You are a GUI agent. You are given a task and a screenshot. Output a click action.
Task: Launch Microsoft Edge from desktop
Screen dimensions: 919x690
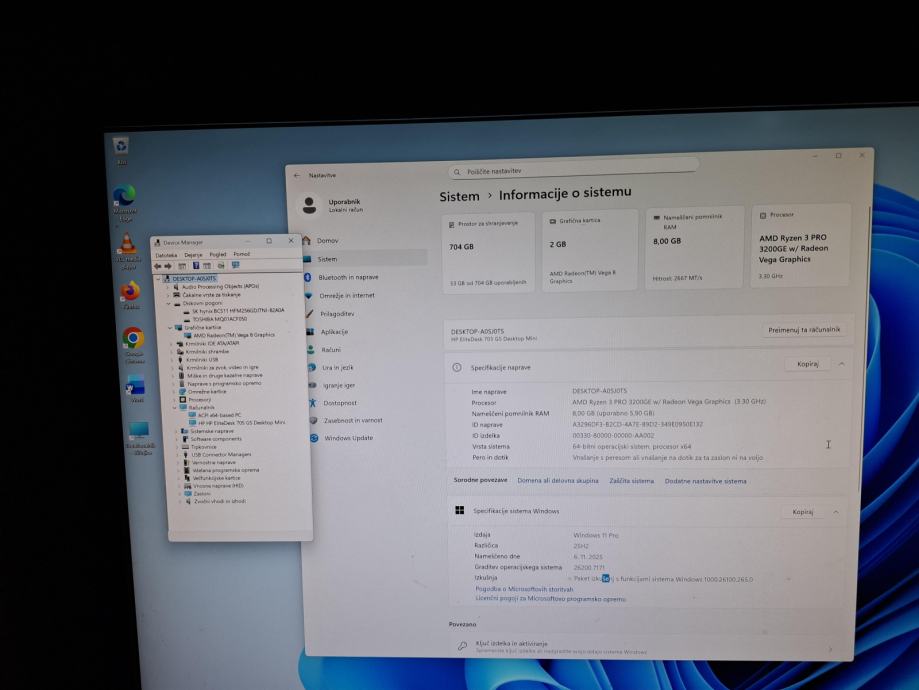coord(125,202)
